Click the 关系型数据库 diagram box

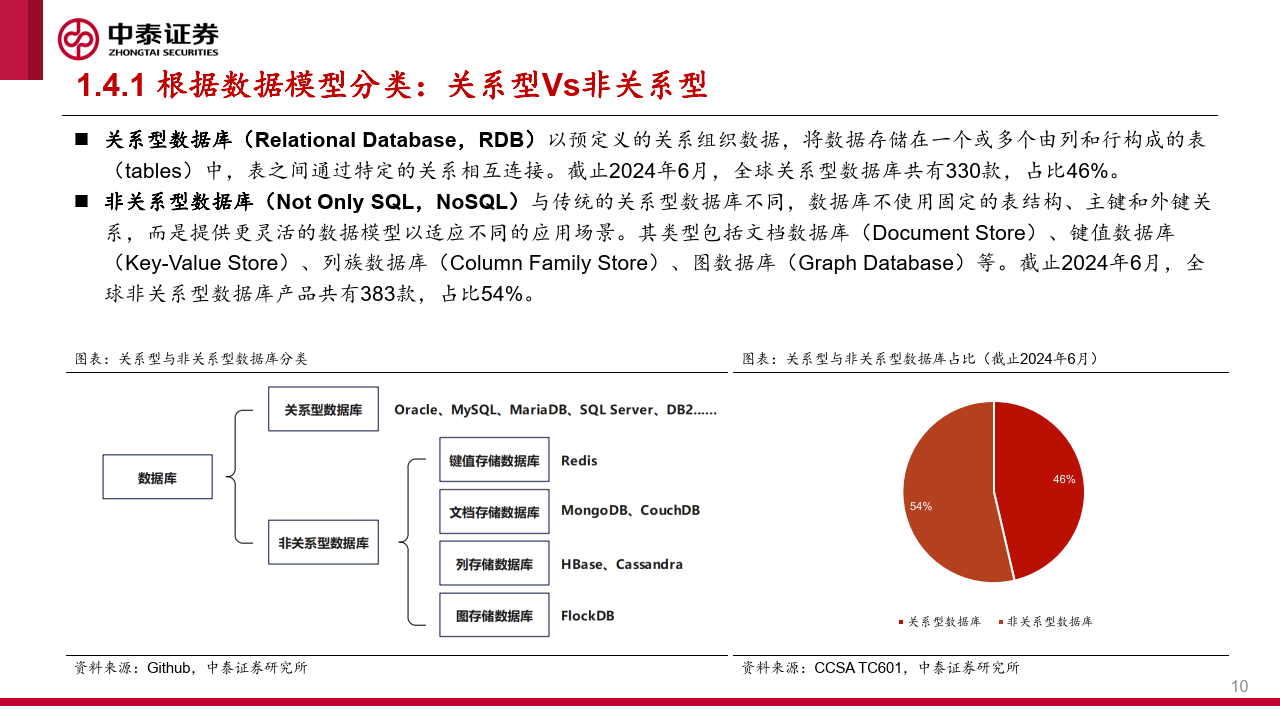point(323,409)
